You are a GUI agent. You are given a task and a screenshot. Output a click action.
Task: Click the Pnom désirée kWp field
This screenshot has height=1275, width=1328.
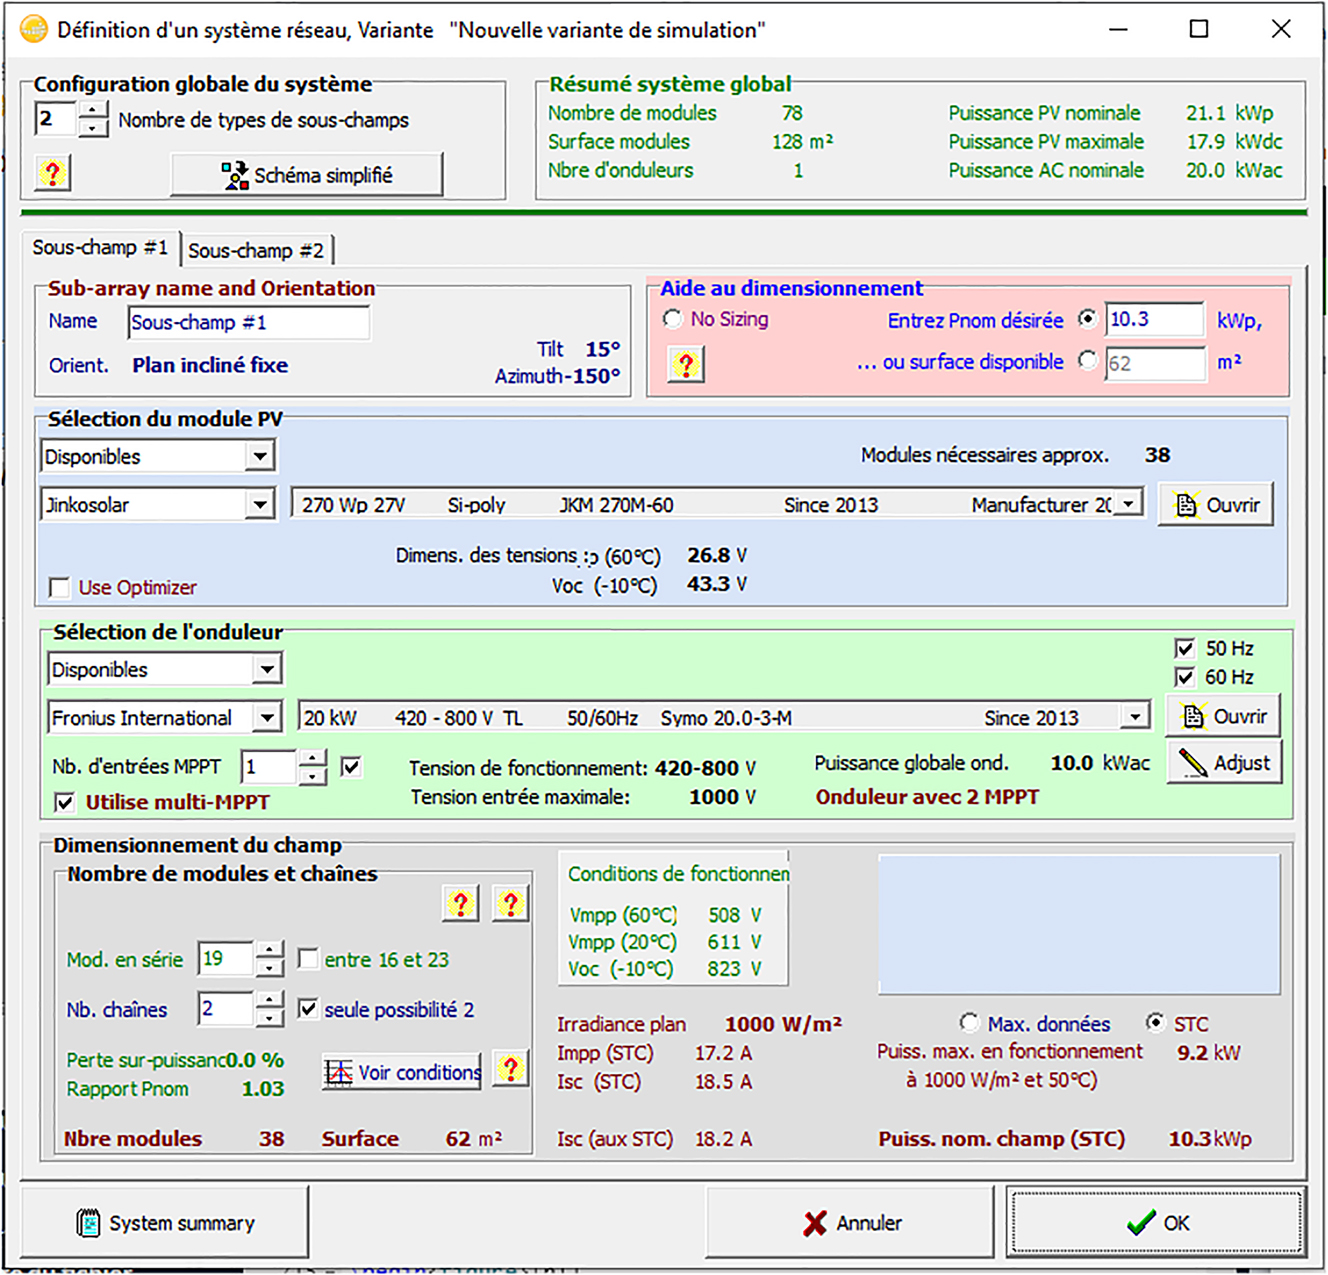pyautogui.click(x=1154, y=319)
